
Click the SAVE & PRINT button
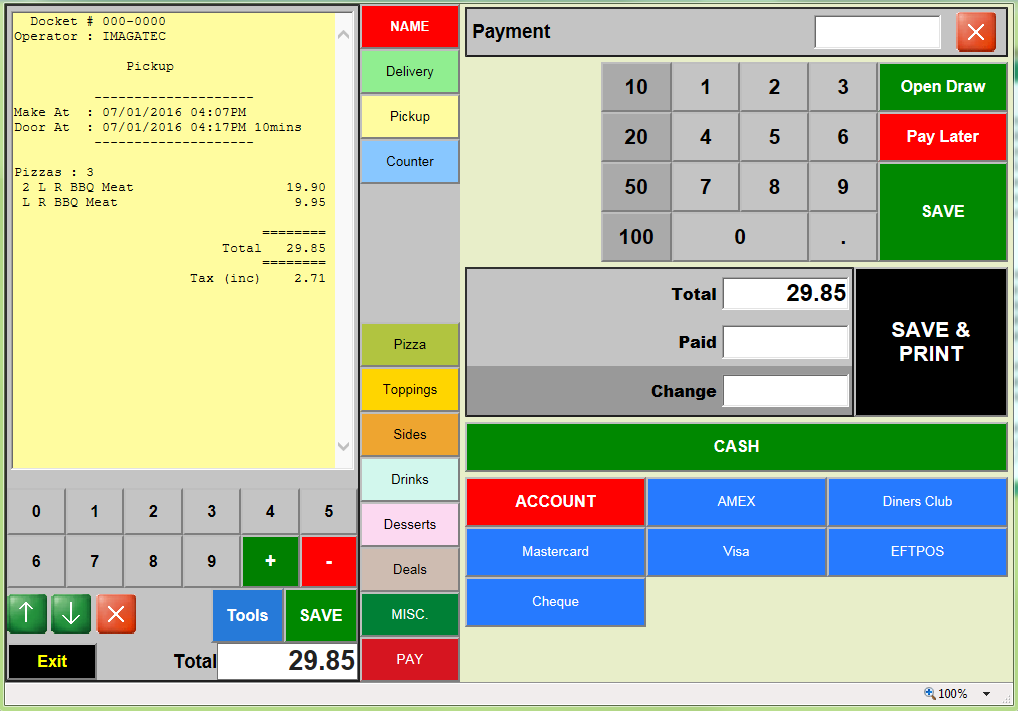click(x=931, y=342)
